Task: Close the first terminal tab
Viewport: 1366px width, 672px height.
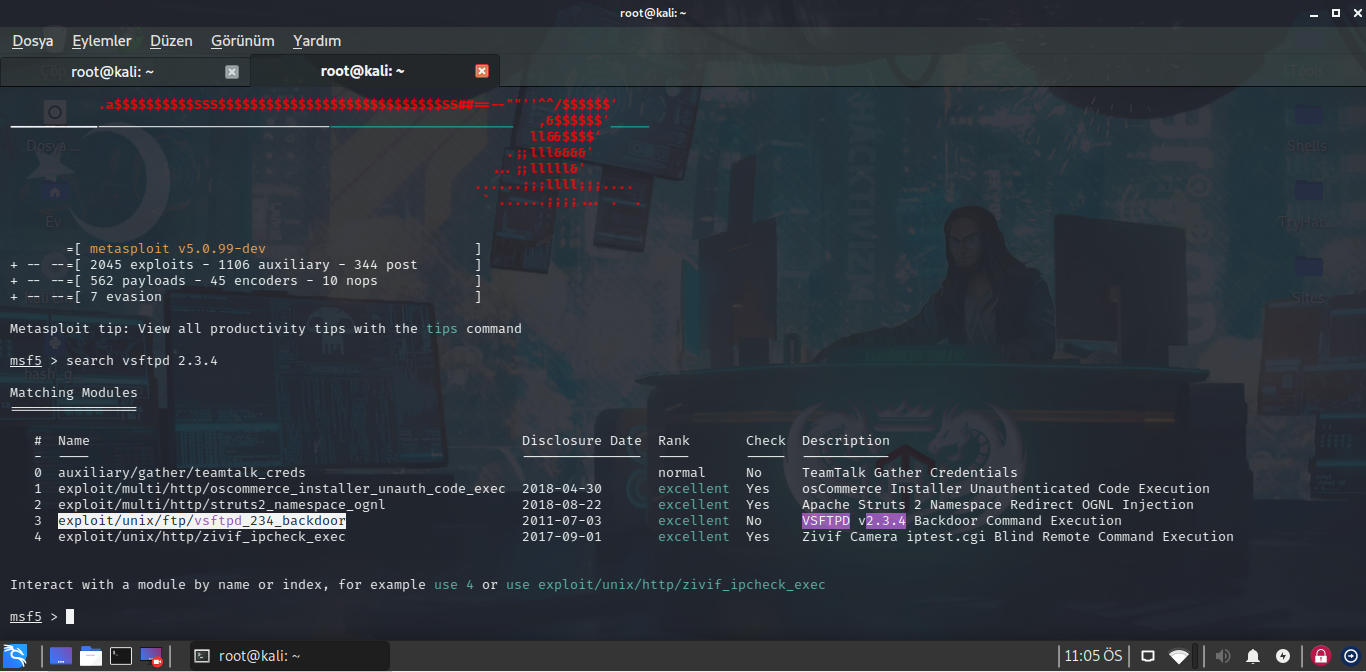Action: (232, 72)
